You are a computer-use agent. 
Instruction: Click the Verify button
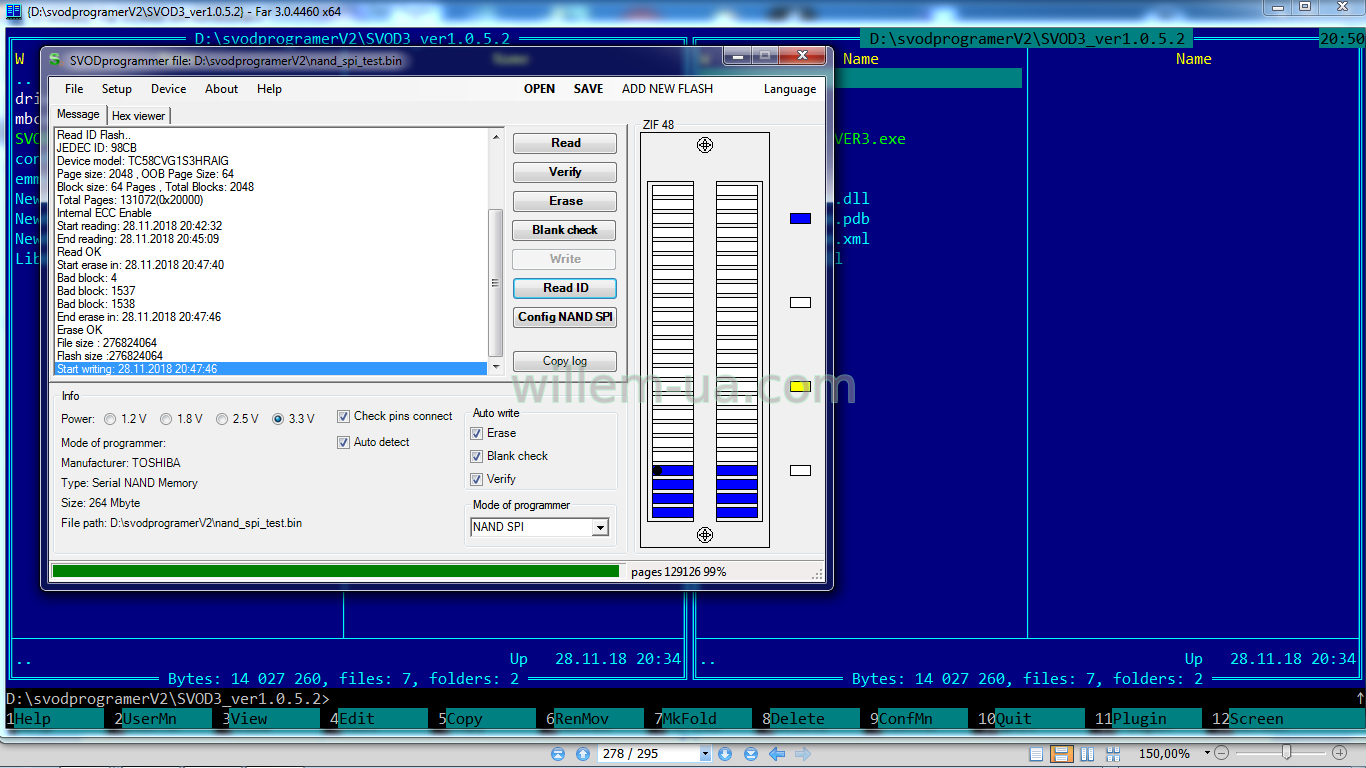(x=565, y=172)
